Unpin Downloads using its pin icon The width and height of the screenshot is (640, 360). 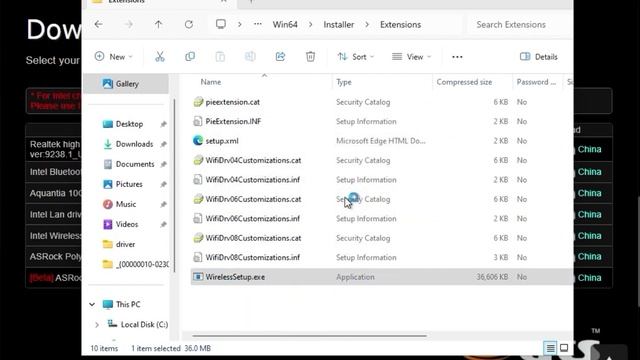click(163, 144)
